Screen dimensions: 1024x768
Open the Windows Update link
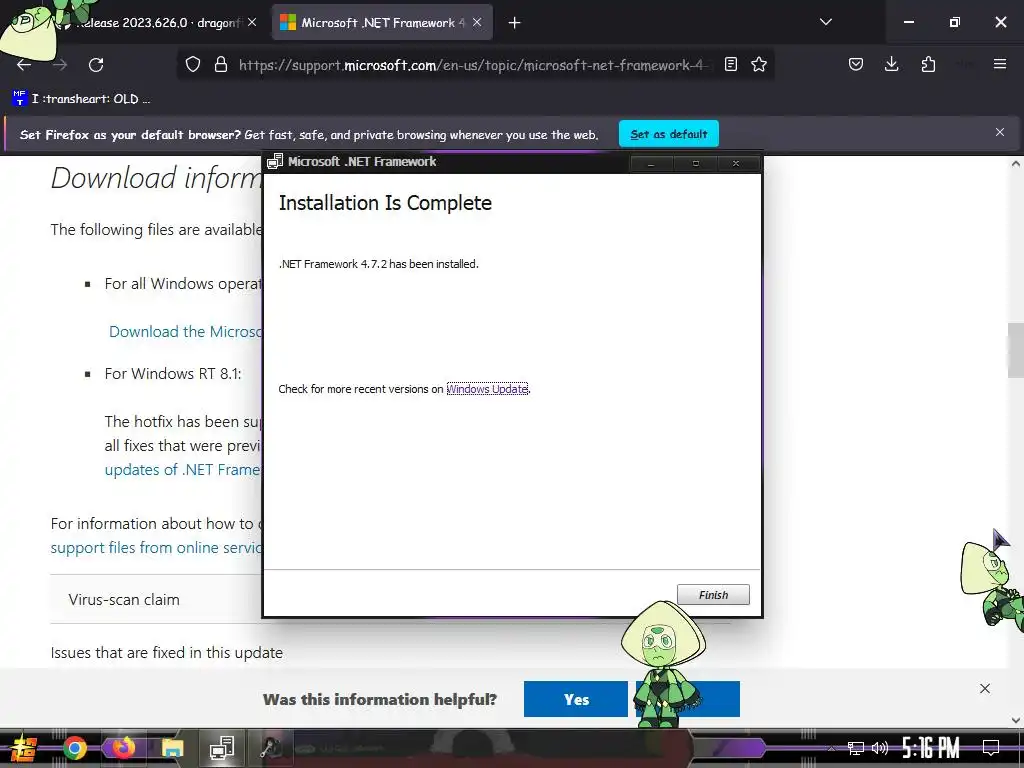487,389
